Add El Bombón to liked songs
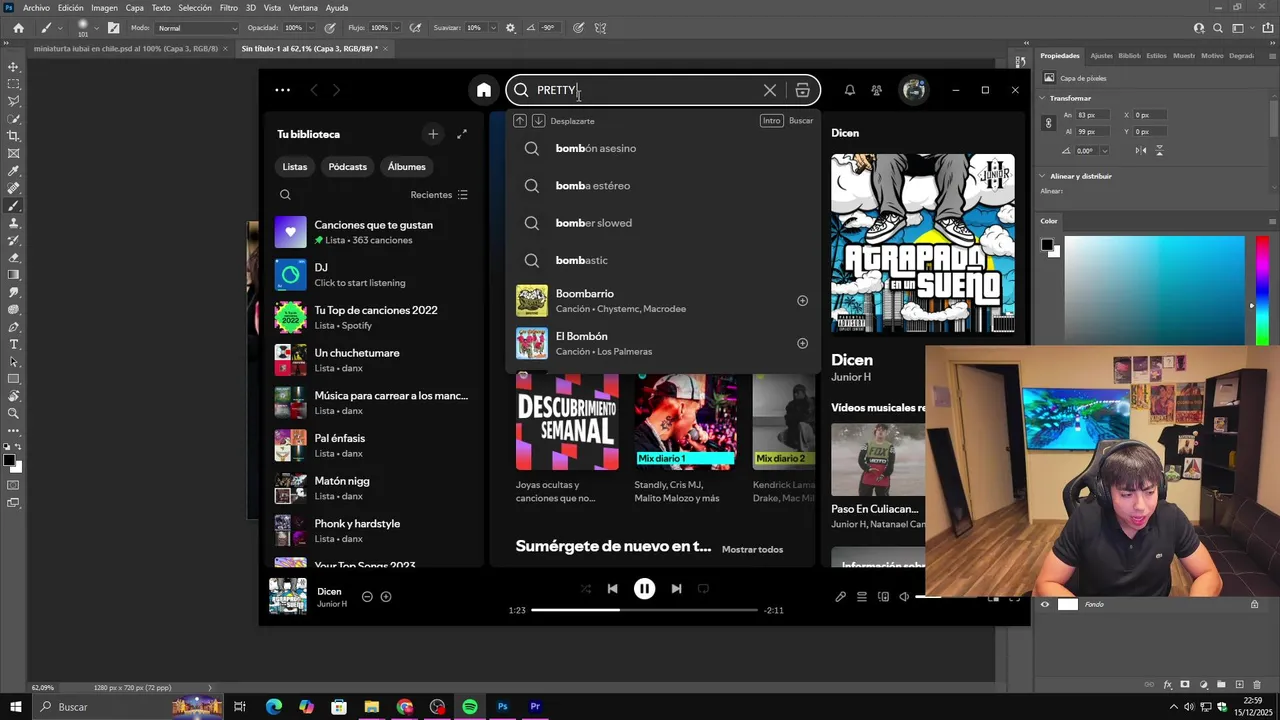The width and height of the screenshot is (1280, 720). [x=802, y=343]
